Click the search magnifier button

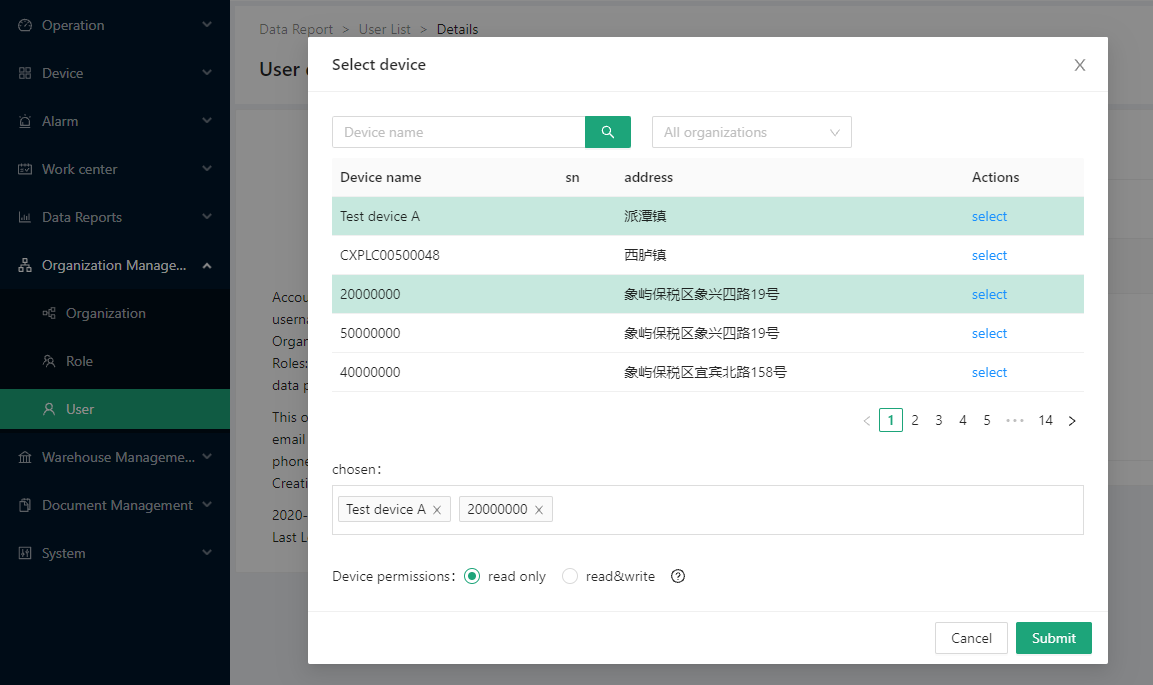607,132
